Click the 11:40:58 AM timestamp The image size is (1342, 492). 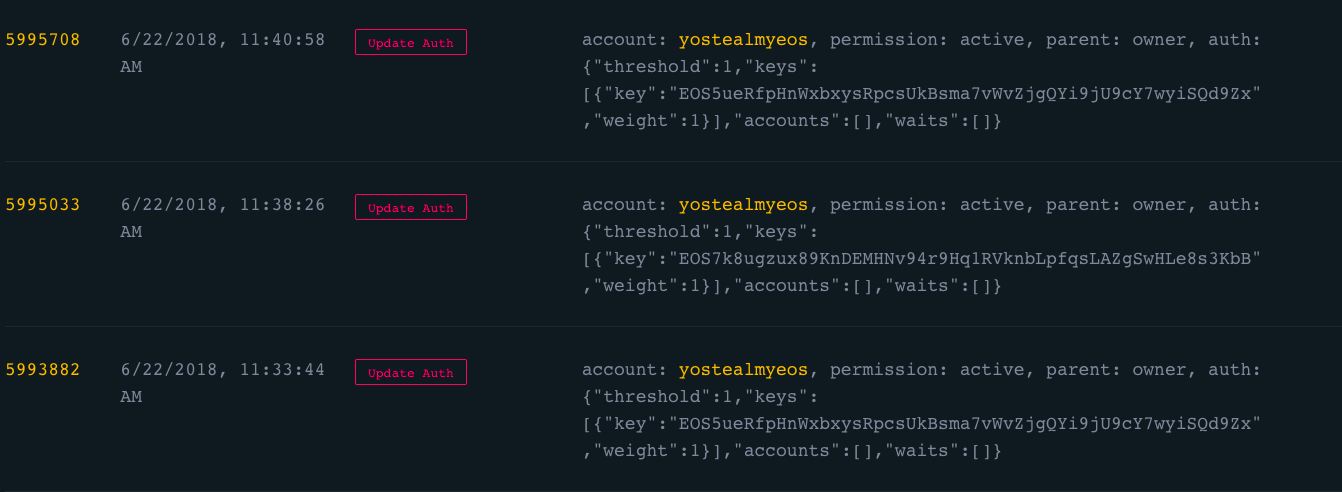coord(222,40)
